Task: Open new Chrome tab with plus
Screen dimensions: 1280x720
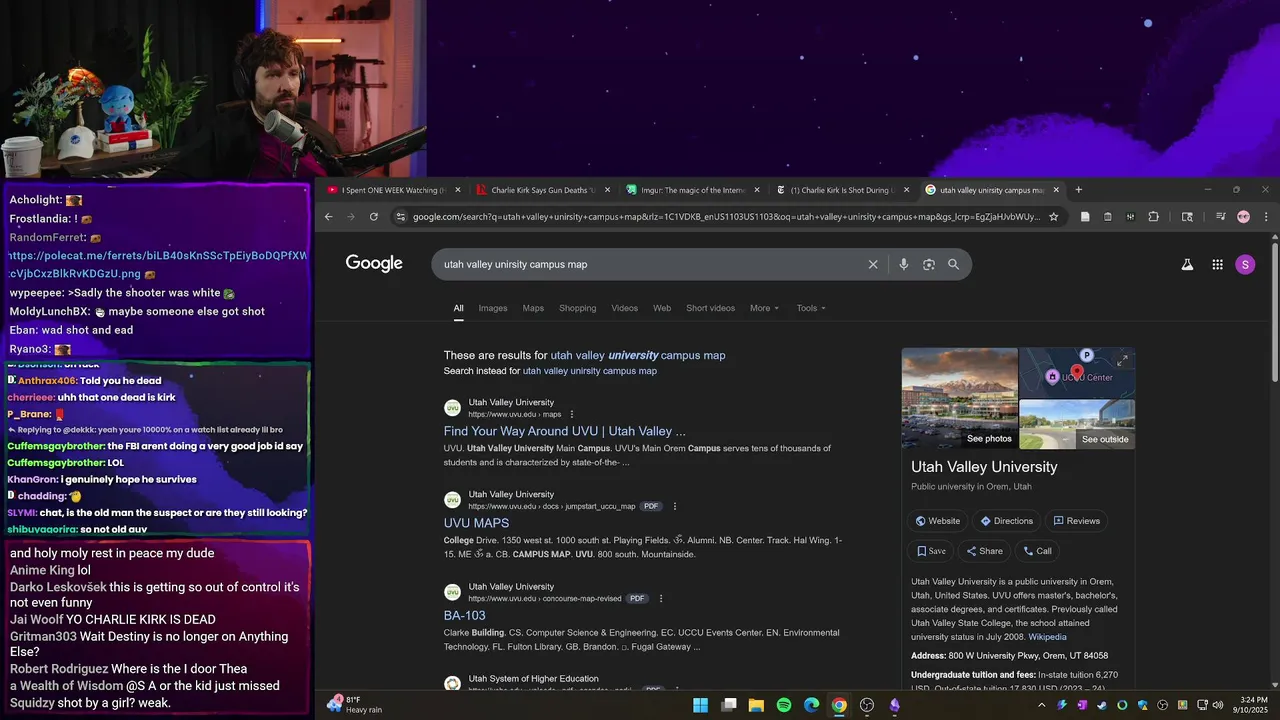Action: point(1078,189)
